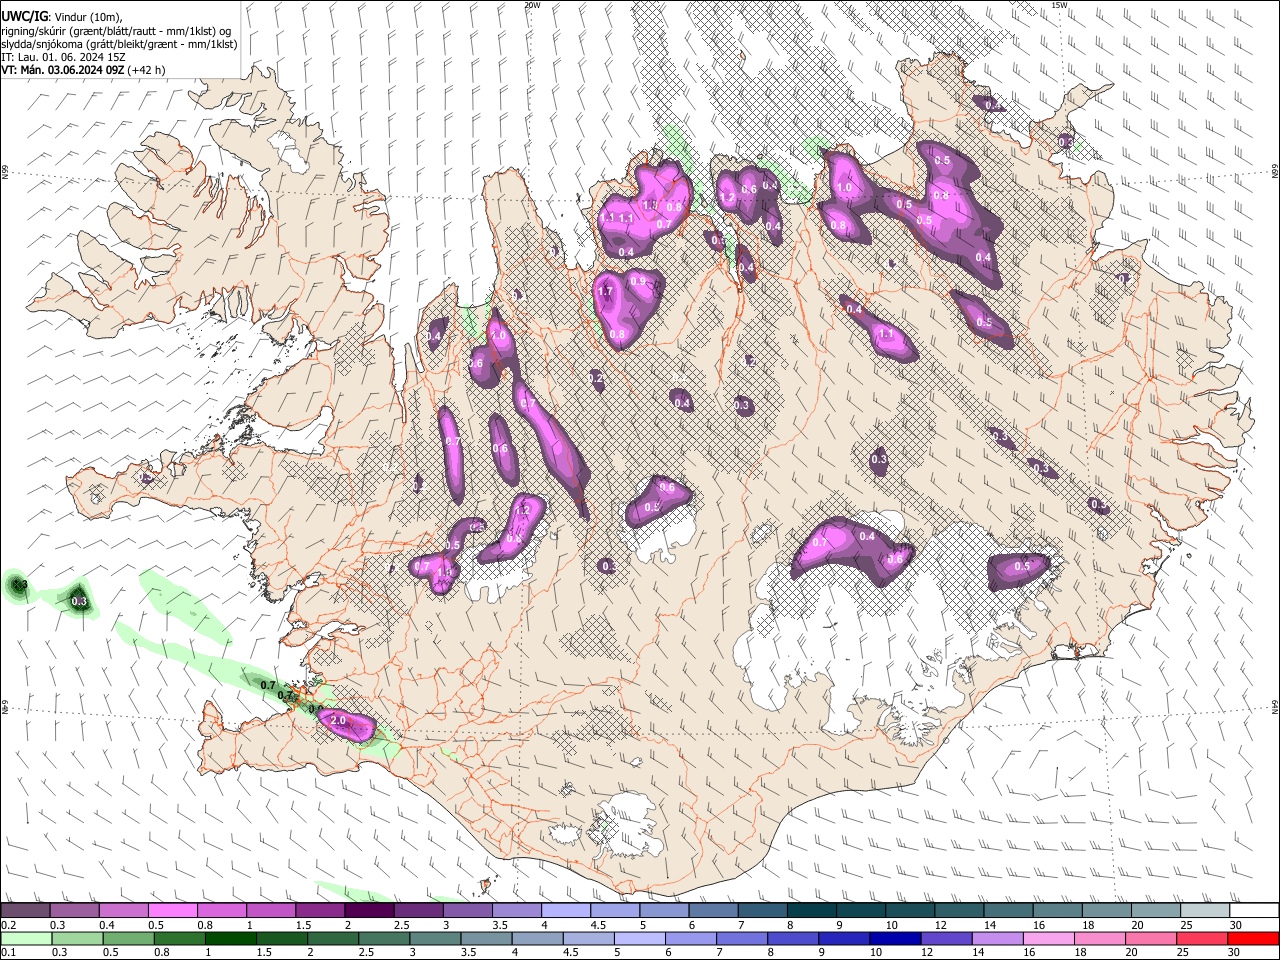Click the purple bottom-row swatch between 12 and 14

click(x=947, y=938)
